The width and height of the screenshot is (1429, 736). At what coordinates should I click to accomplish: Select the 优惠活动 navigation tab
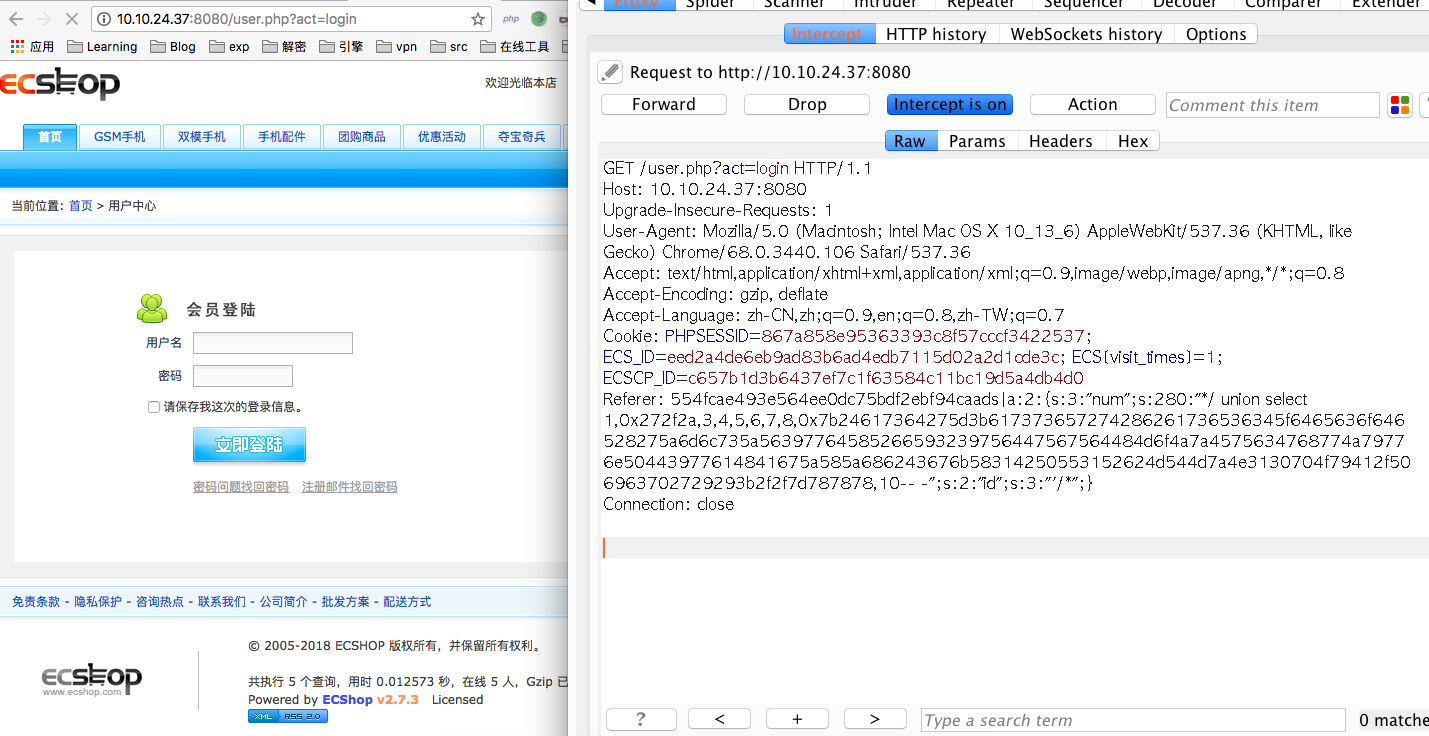(442, 137)
